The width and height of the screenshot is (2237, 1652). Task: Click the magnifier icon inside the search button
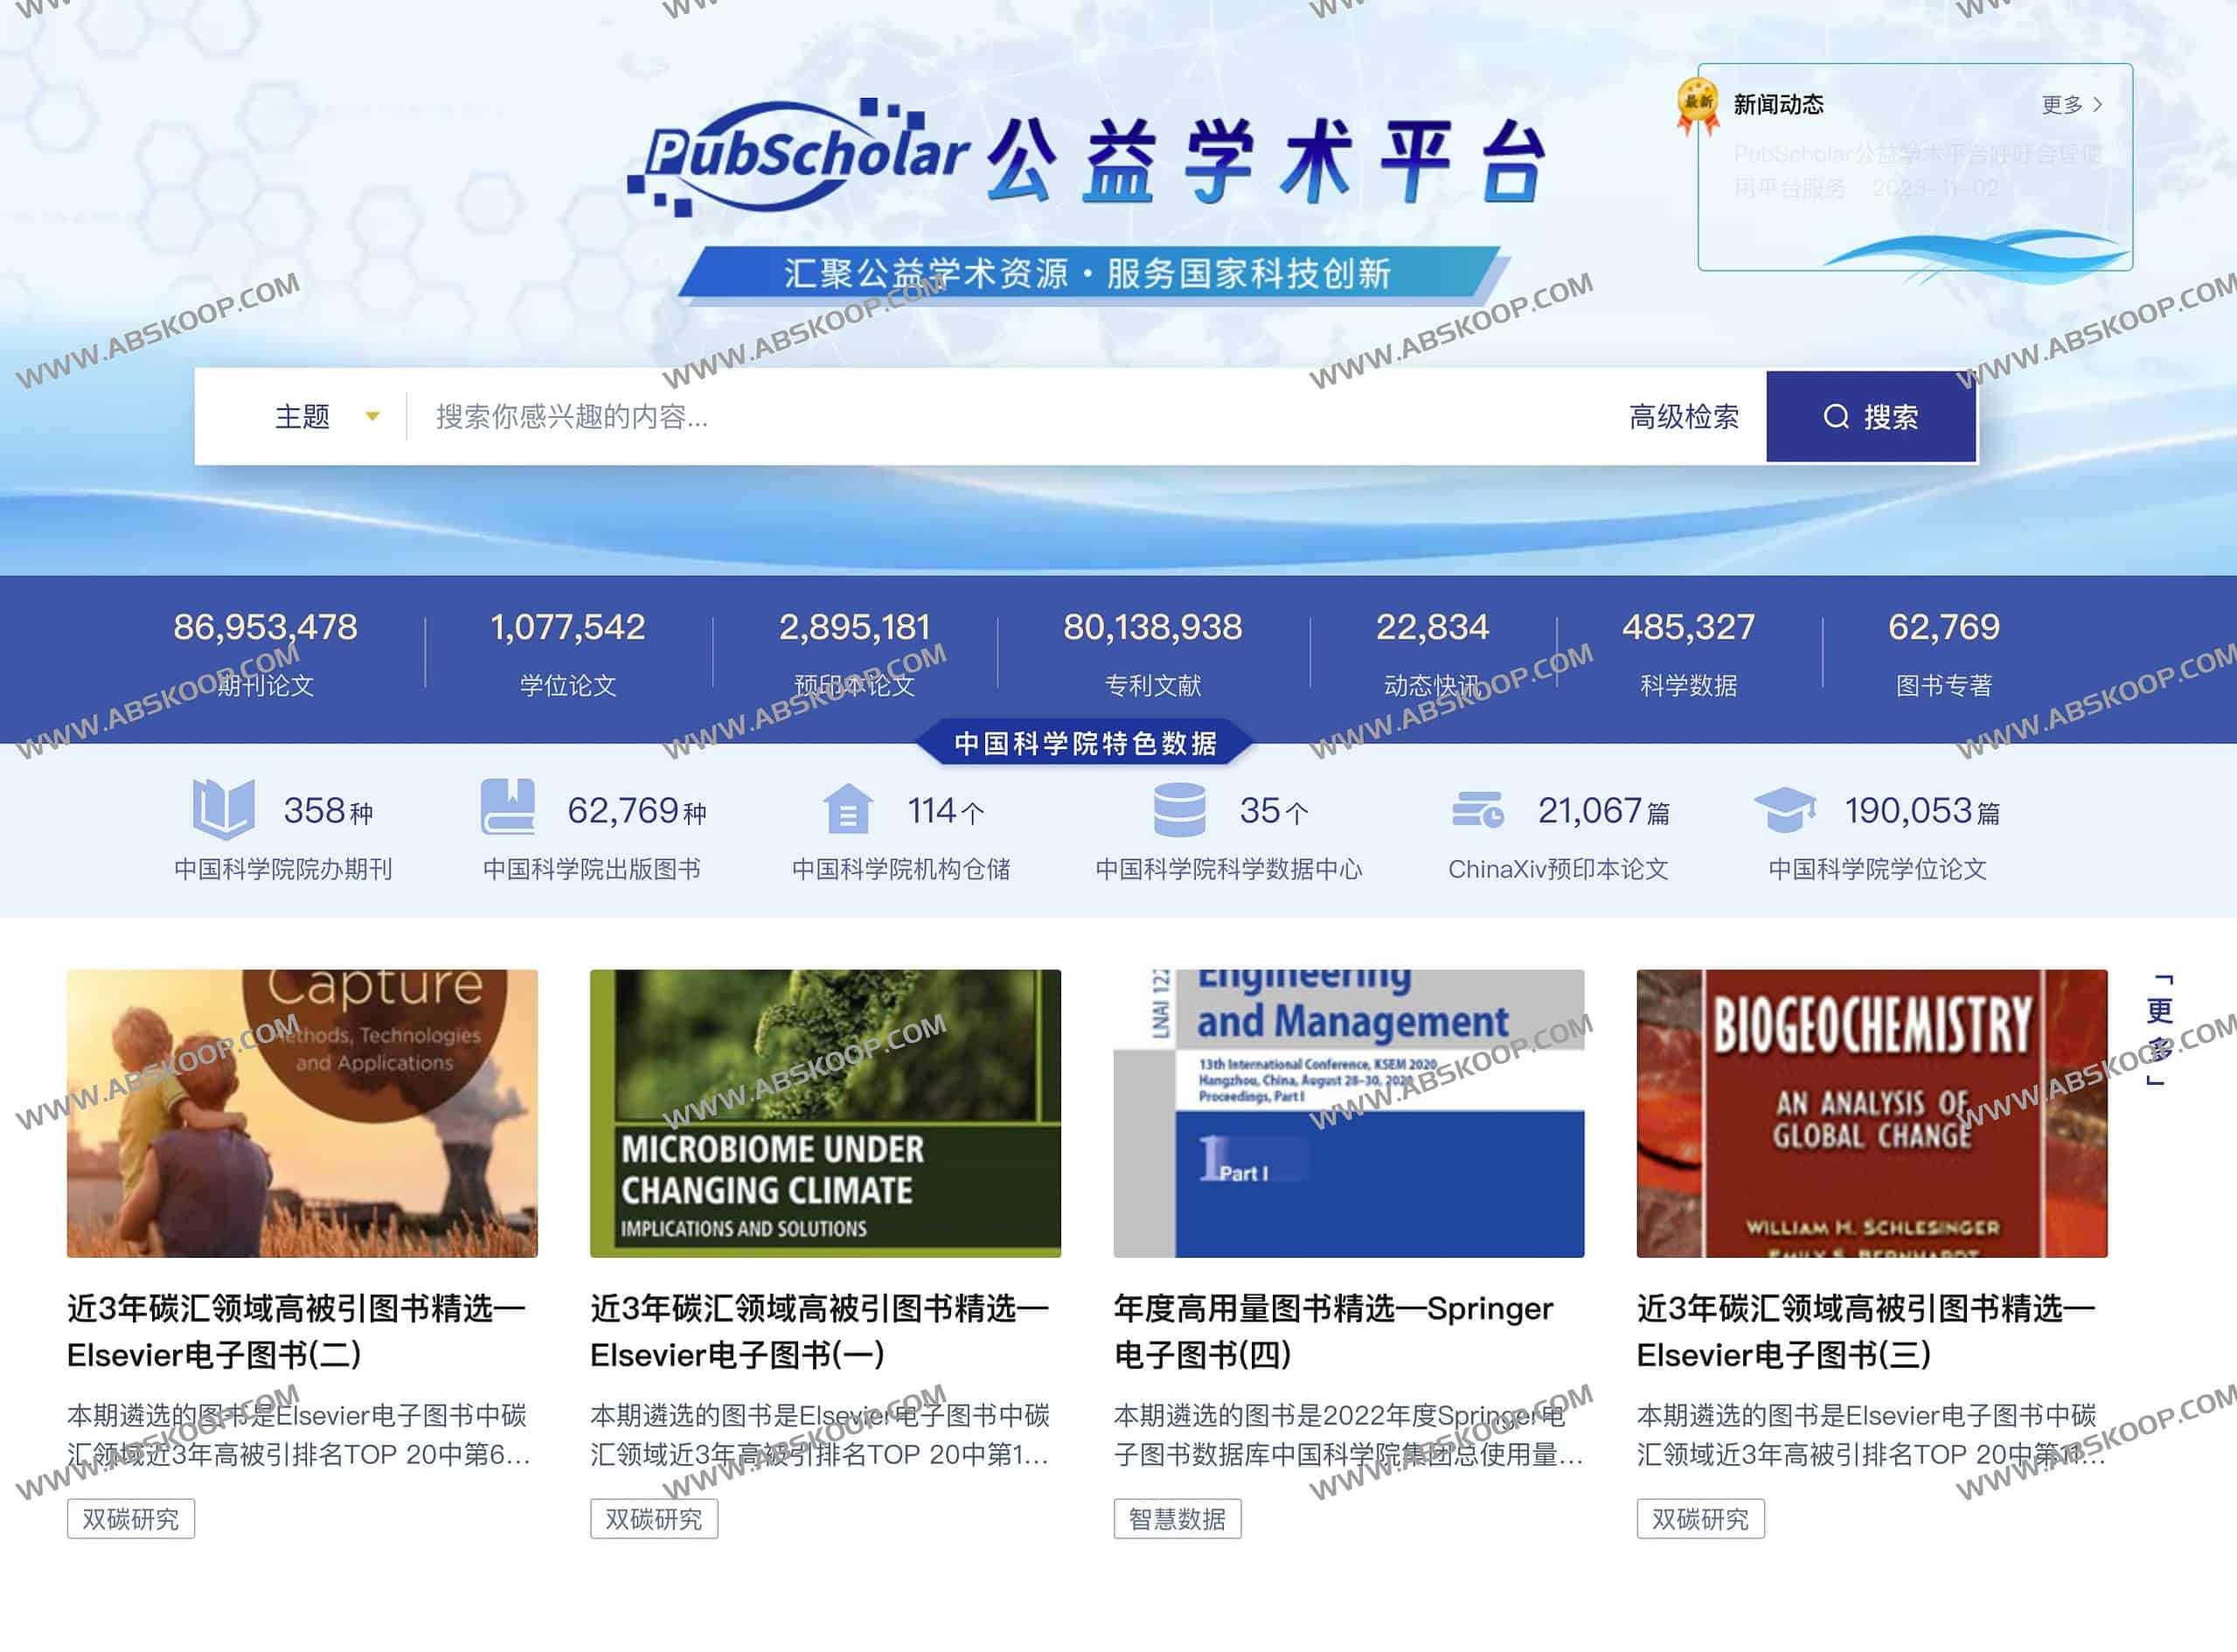1837,417
